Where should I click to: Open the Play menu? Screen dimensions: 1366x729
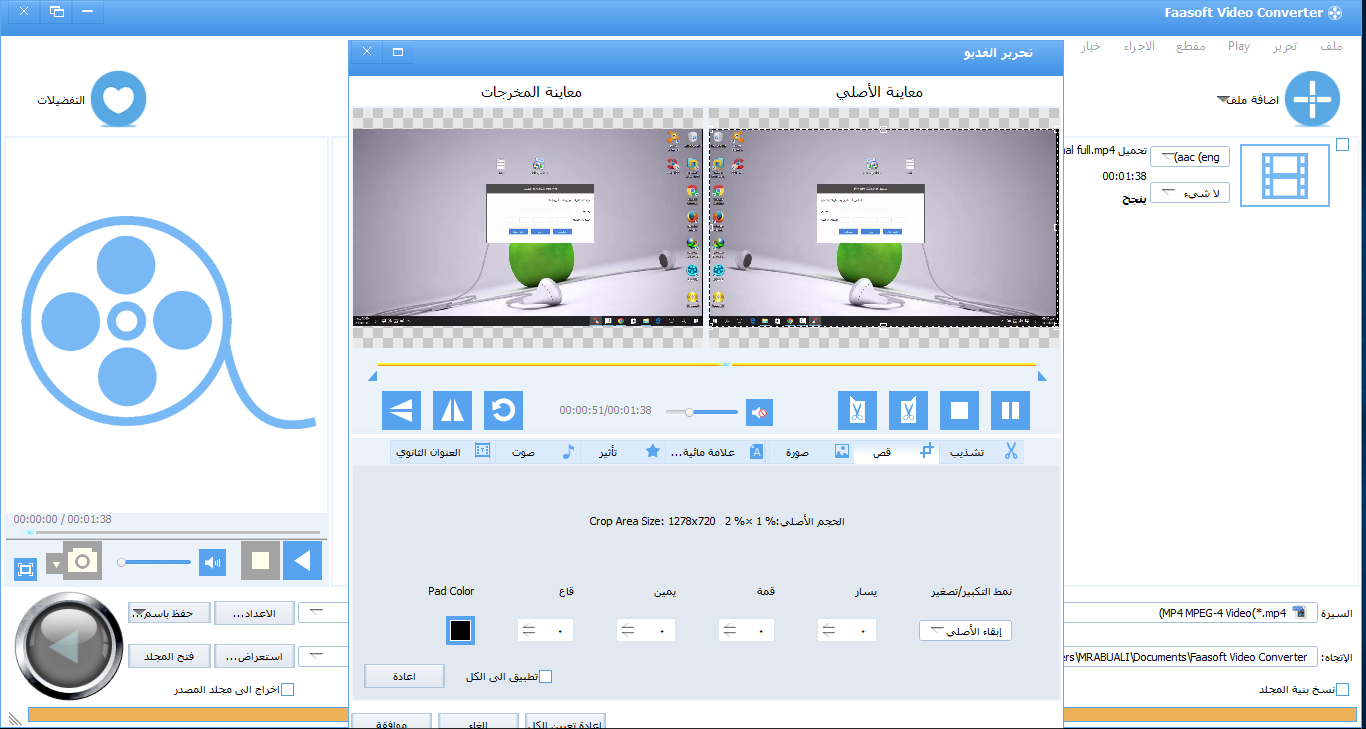pyautogui.click(x=1238, y=46)
